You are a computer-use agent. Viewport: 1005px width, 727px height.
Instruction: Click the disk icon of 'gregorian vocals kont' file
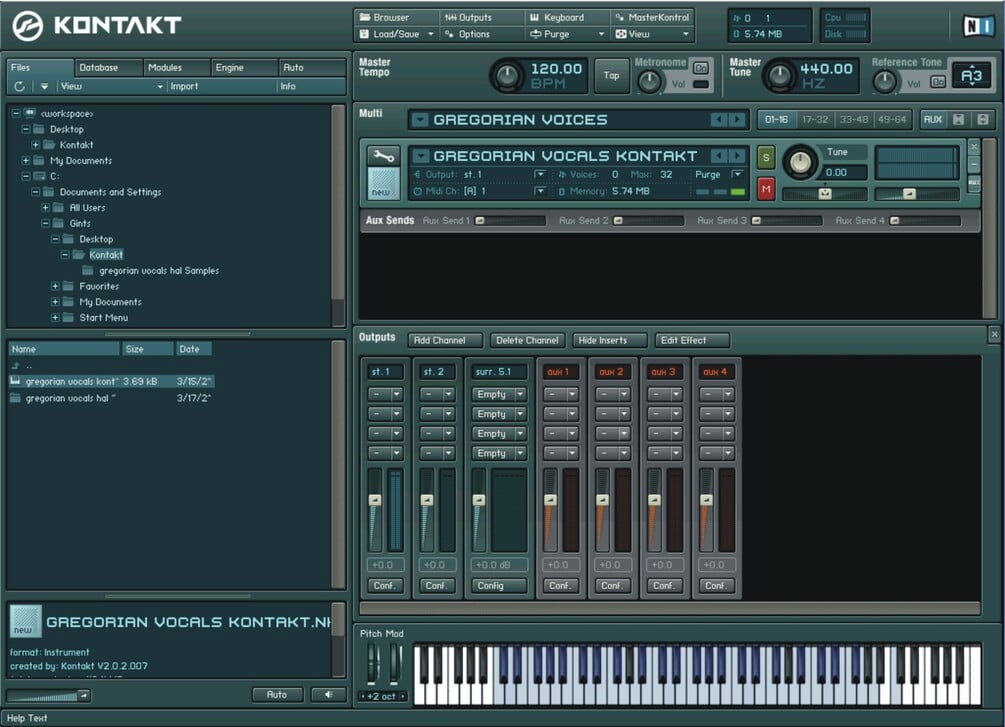(x=15, y=381)
